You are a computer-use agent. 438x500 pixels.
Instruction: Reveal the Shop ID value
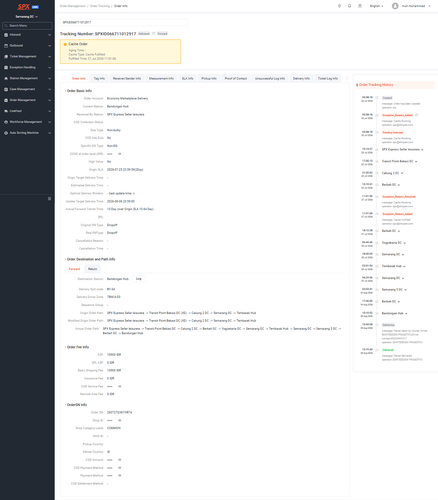[120, 420]
